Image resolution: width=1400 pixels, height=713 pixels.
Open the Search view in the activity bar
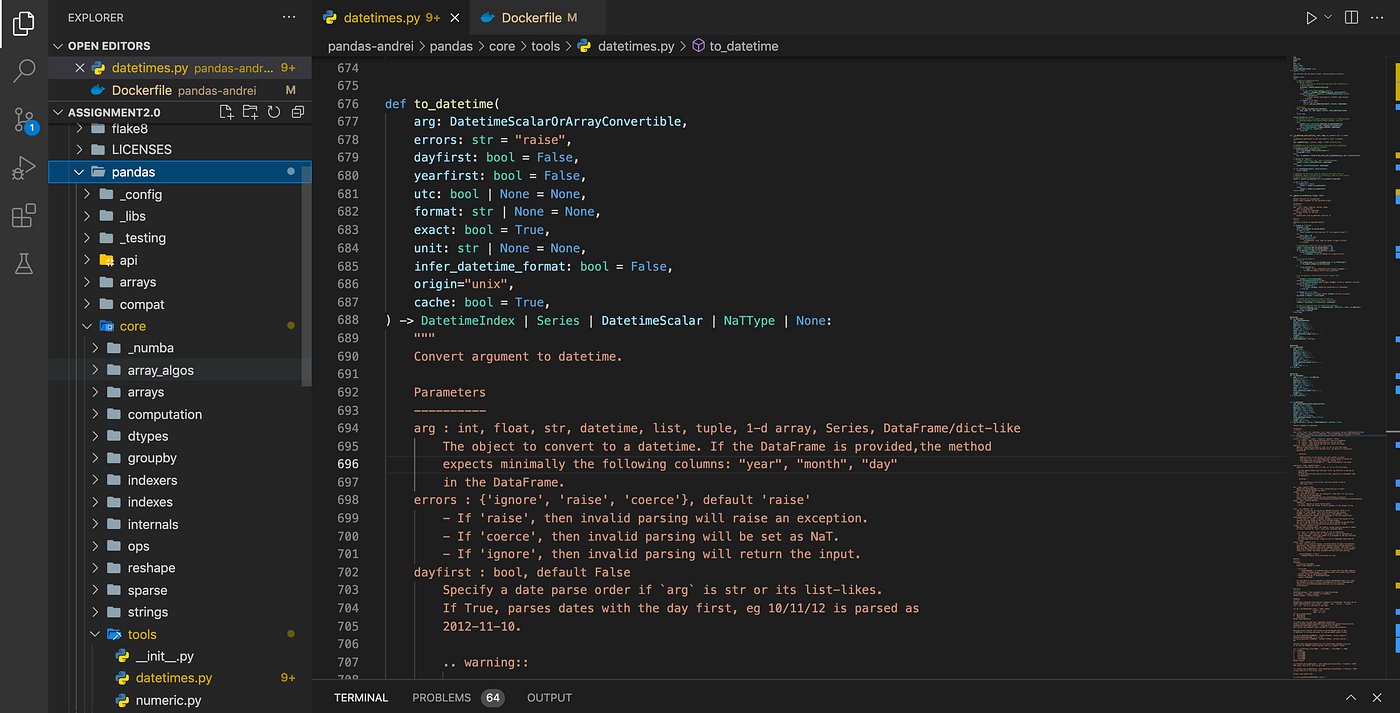(24, 70)
